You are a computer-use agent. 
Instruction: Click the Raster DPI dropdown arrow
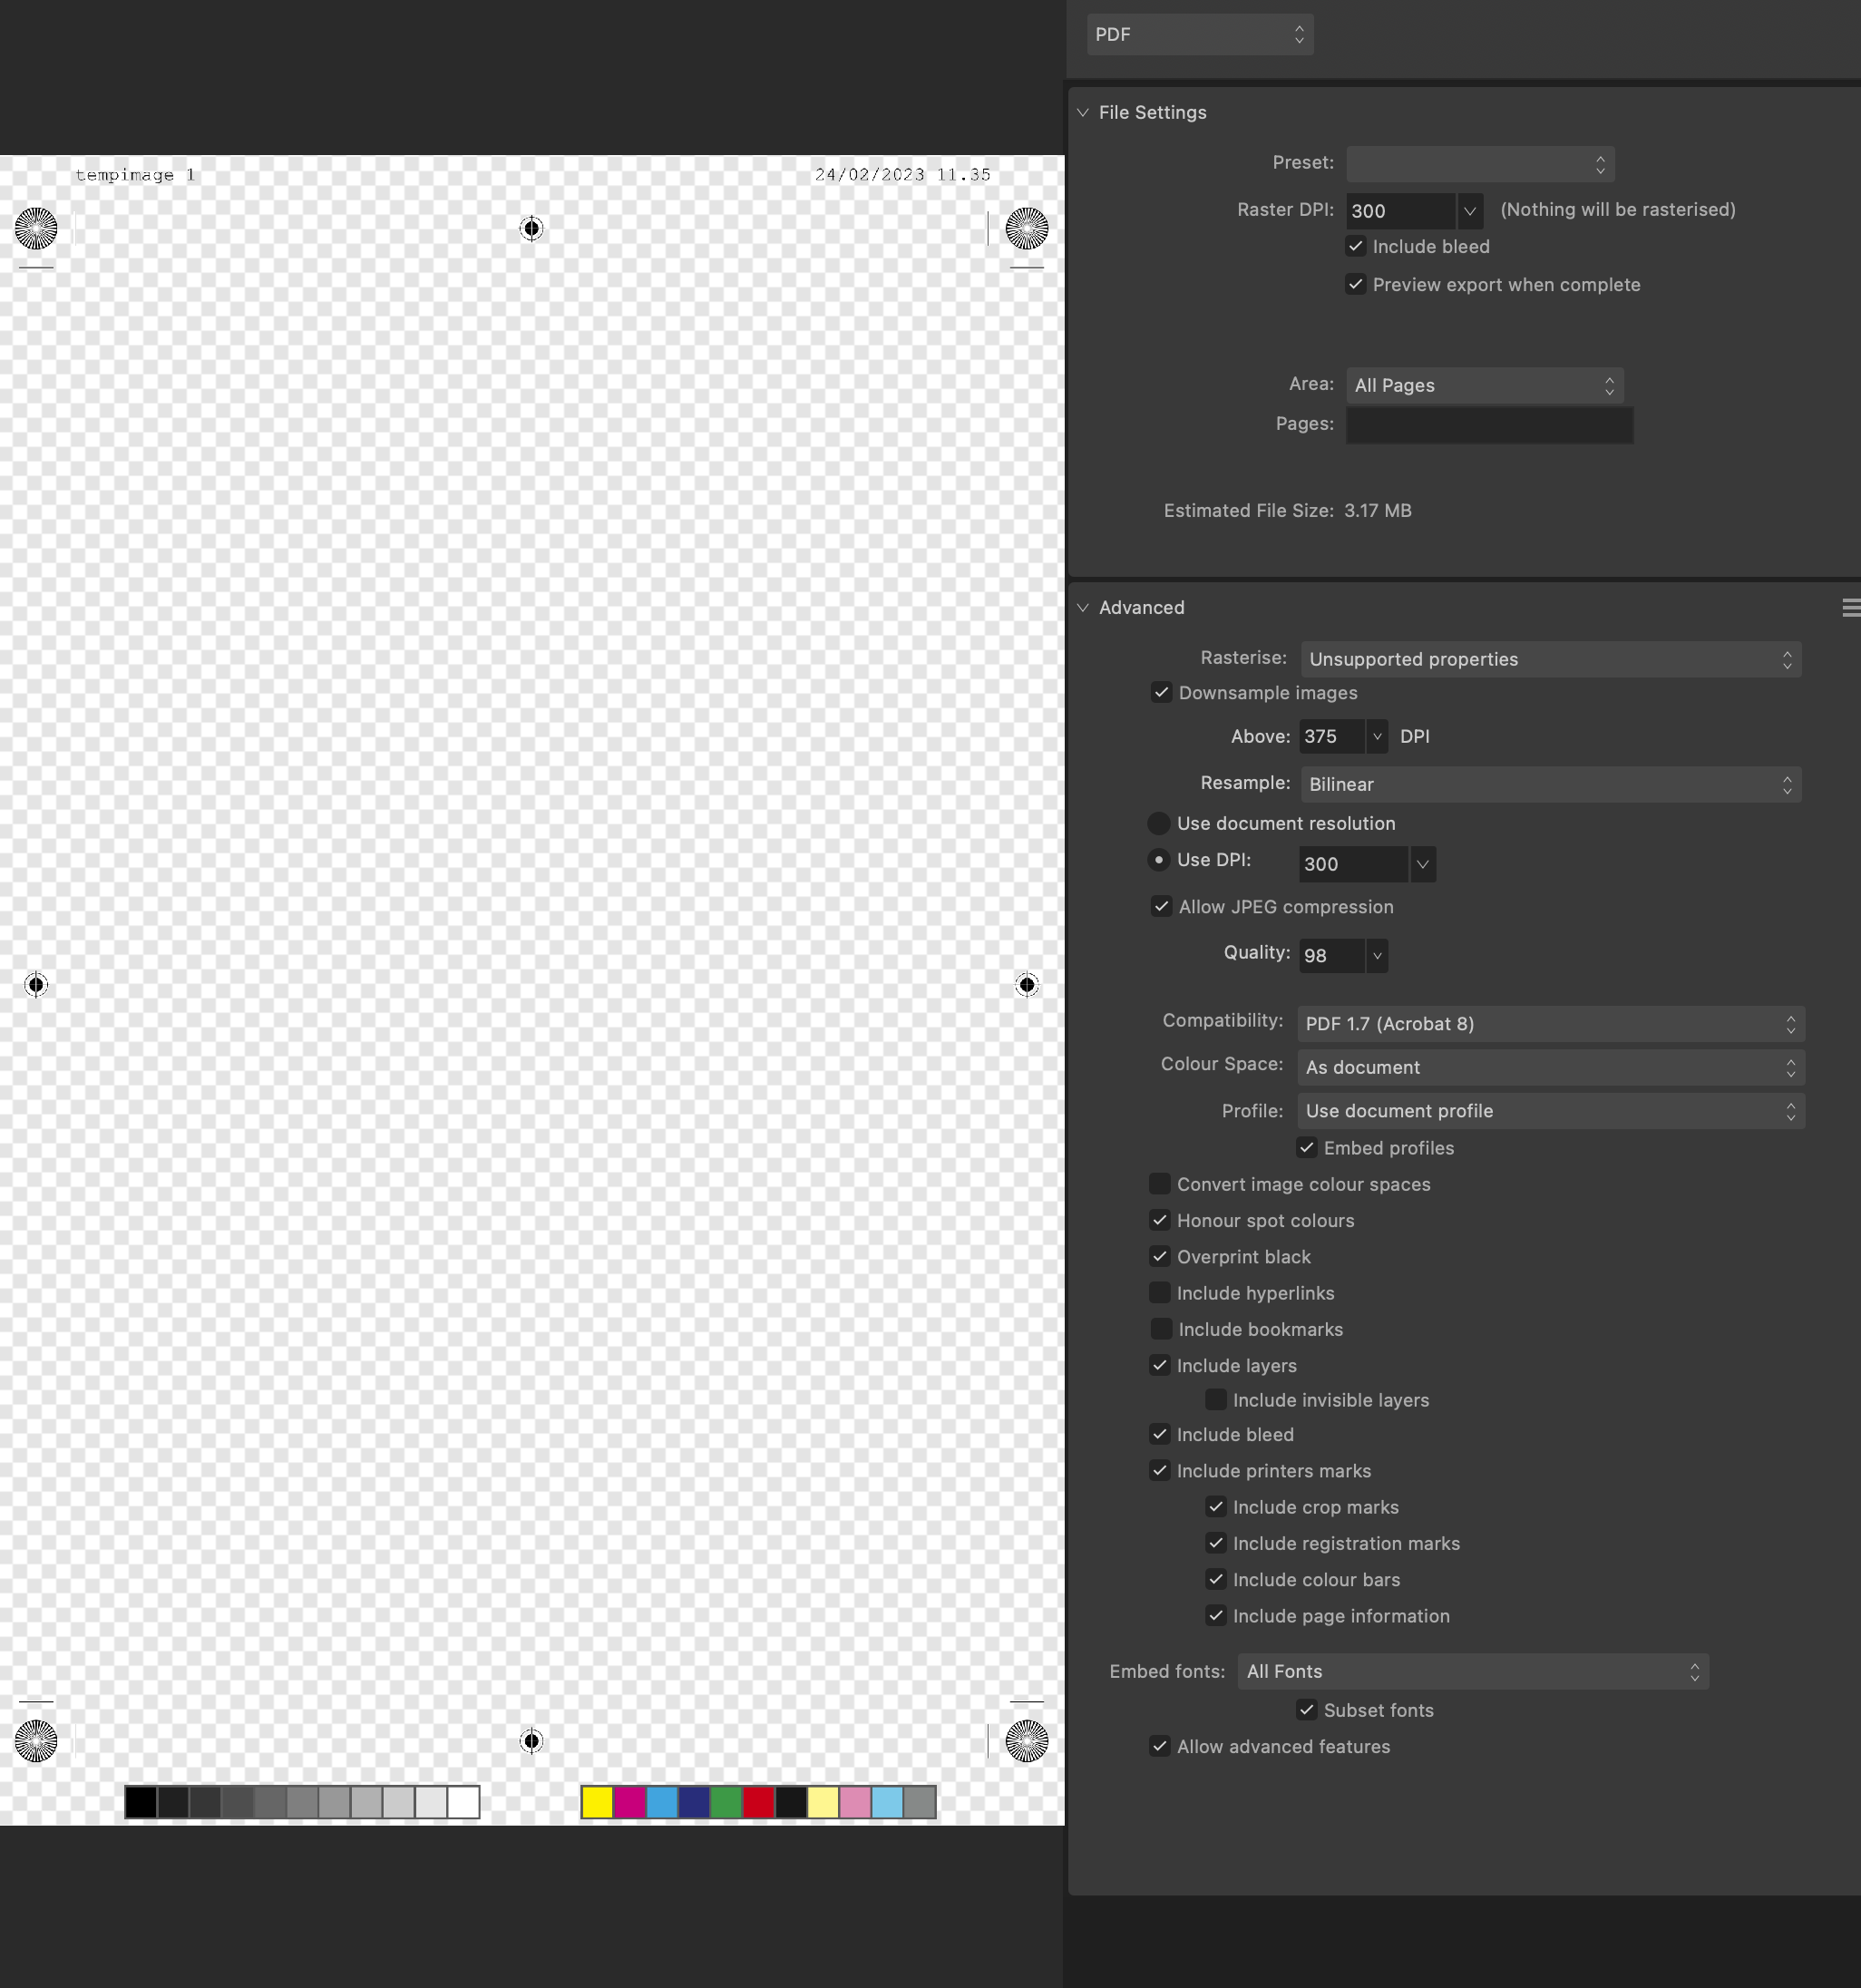[1469, 211]
